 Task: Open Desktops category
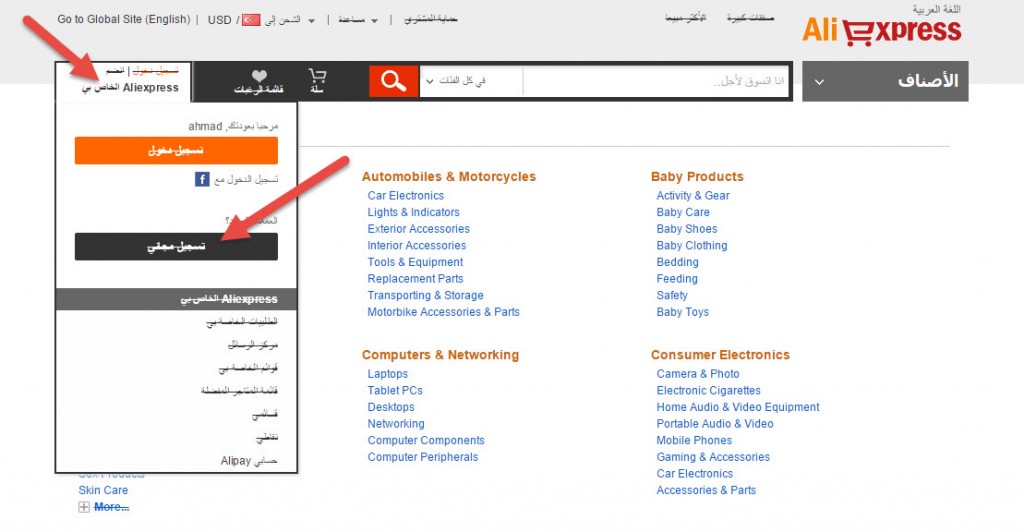point(391,407)
